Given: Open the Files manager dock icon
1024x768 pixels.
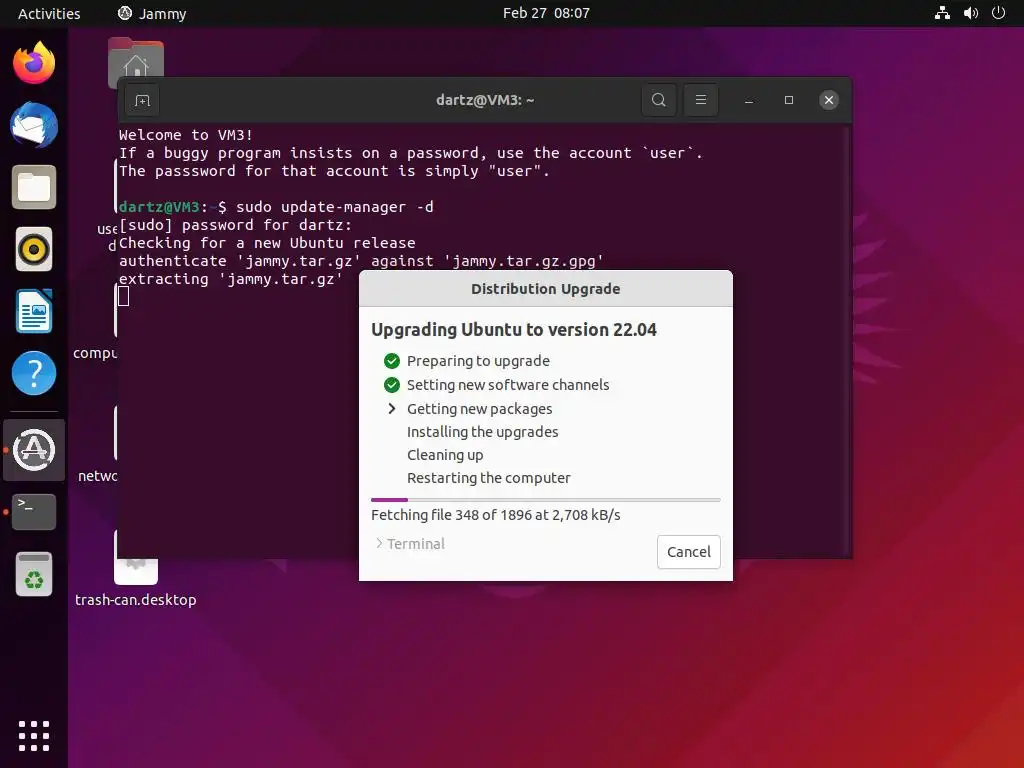Looking at the screenshot, I should [x=34, y=187].
